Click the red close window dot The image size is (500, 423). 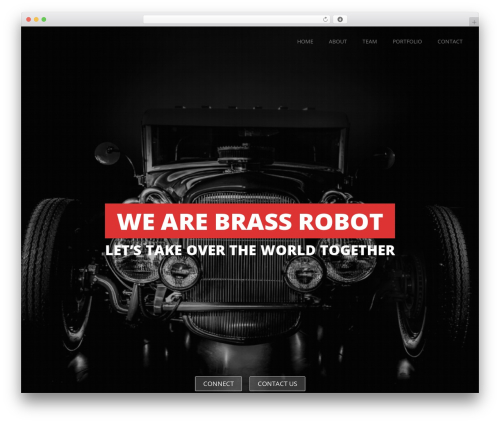[x=29, y=19]
